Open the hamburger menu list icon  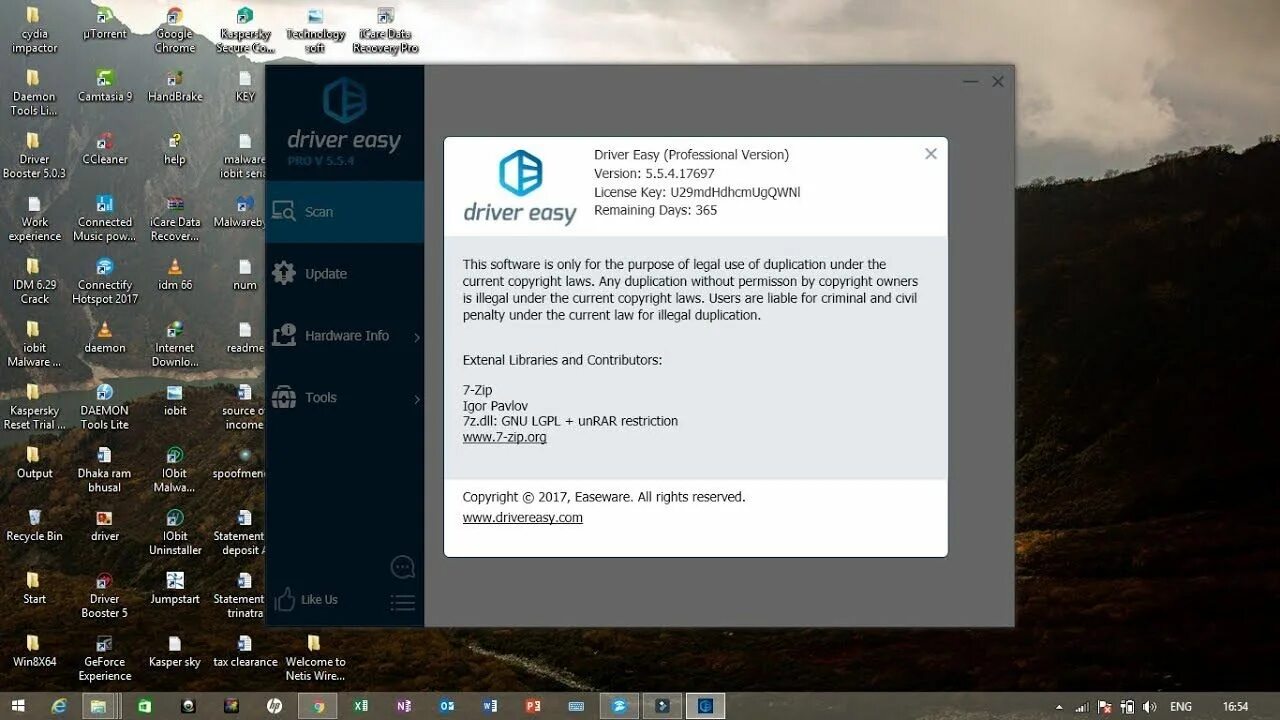402,603
